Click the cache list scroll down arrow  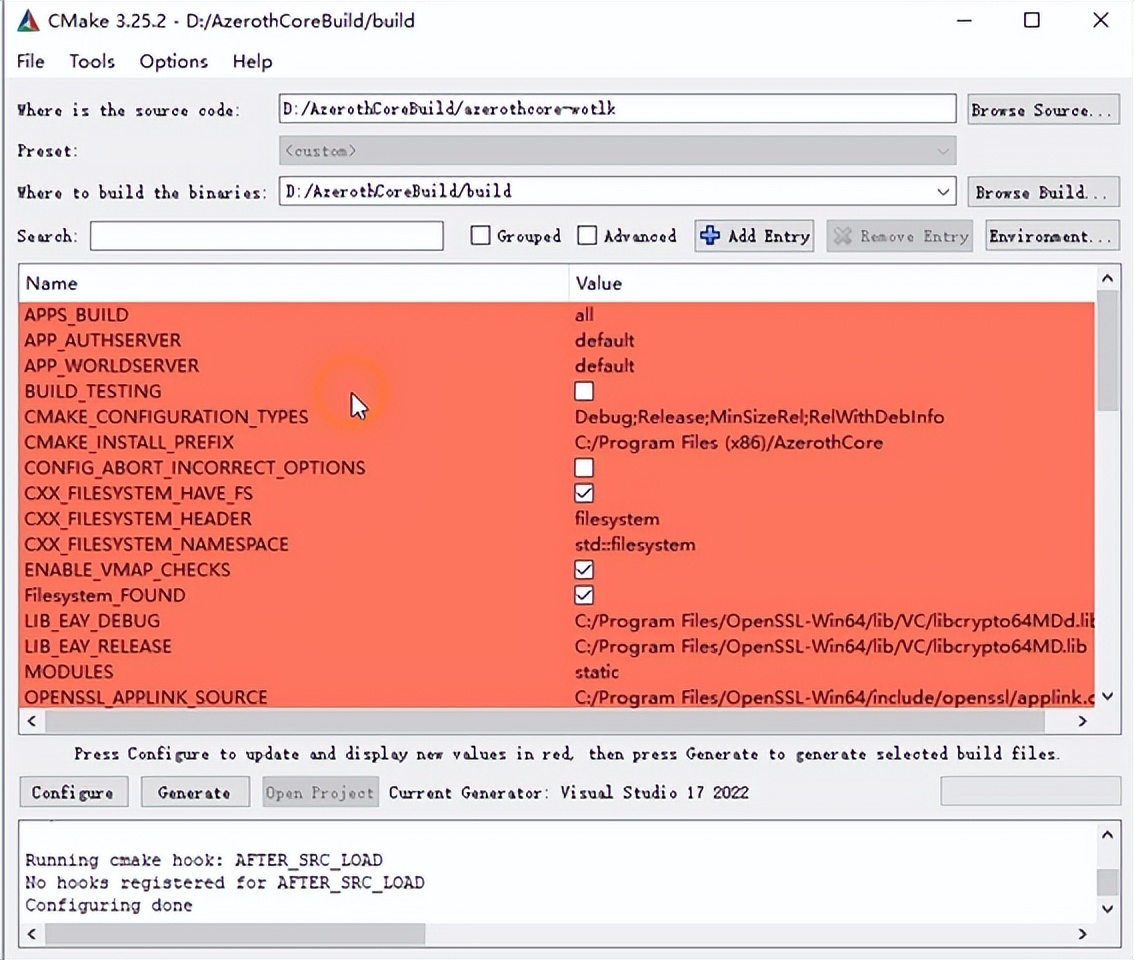1107,696
